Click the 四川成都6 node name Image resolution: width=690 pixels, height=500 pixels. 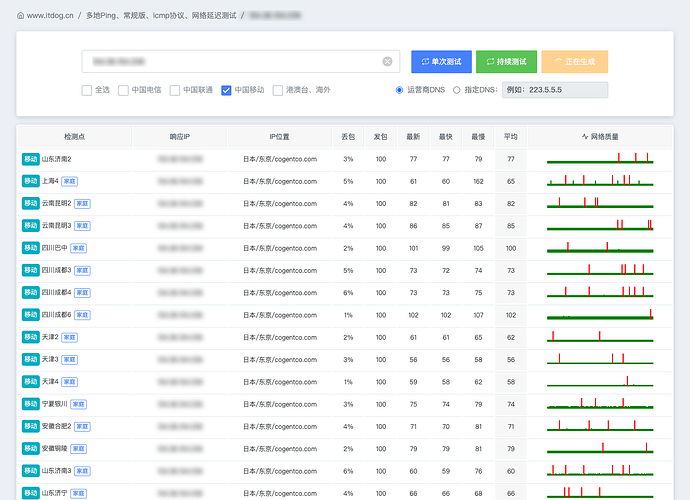tap(56, 315)
